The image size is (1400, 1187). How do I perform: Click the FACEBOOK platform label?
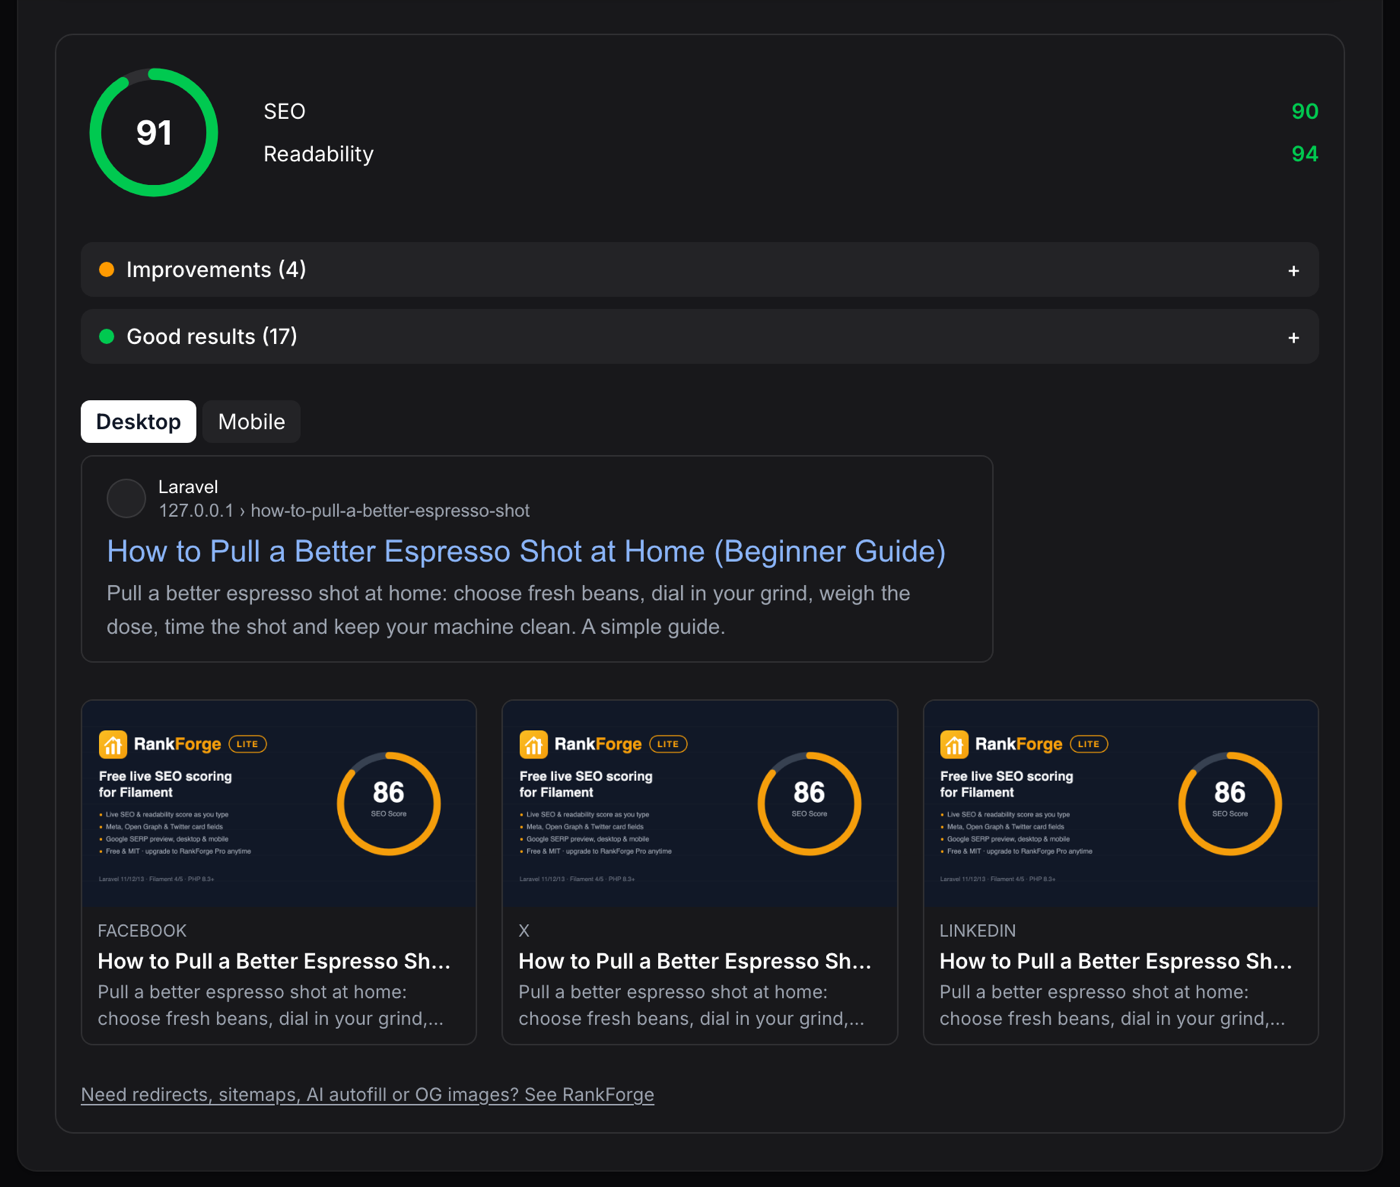[142, 931]
